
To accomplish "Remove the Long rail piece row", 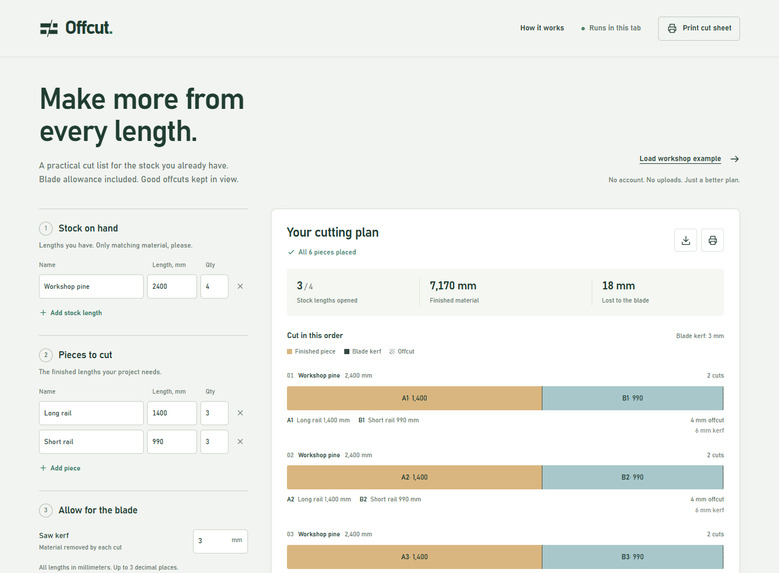I will coord(240,413).
